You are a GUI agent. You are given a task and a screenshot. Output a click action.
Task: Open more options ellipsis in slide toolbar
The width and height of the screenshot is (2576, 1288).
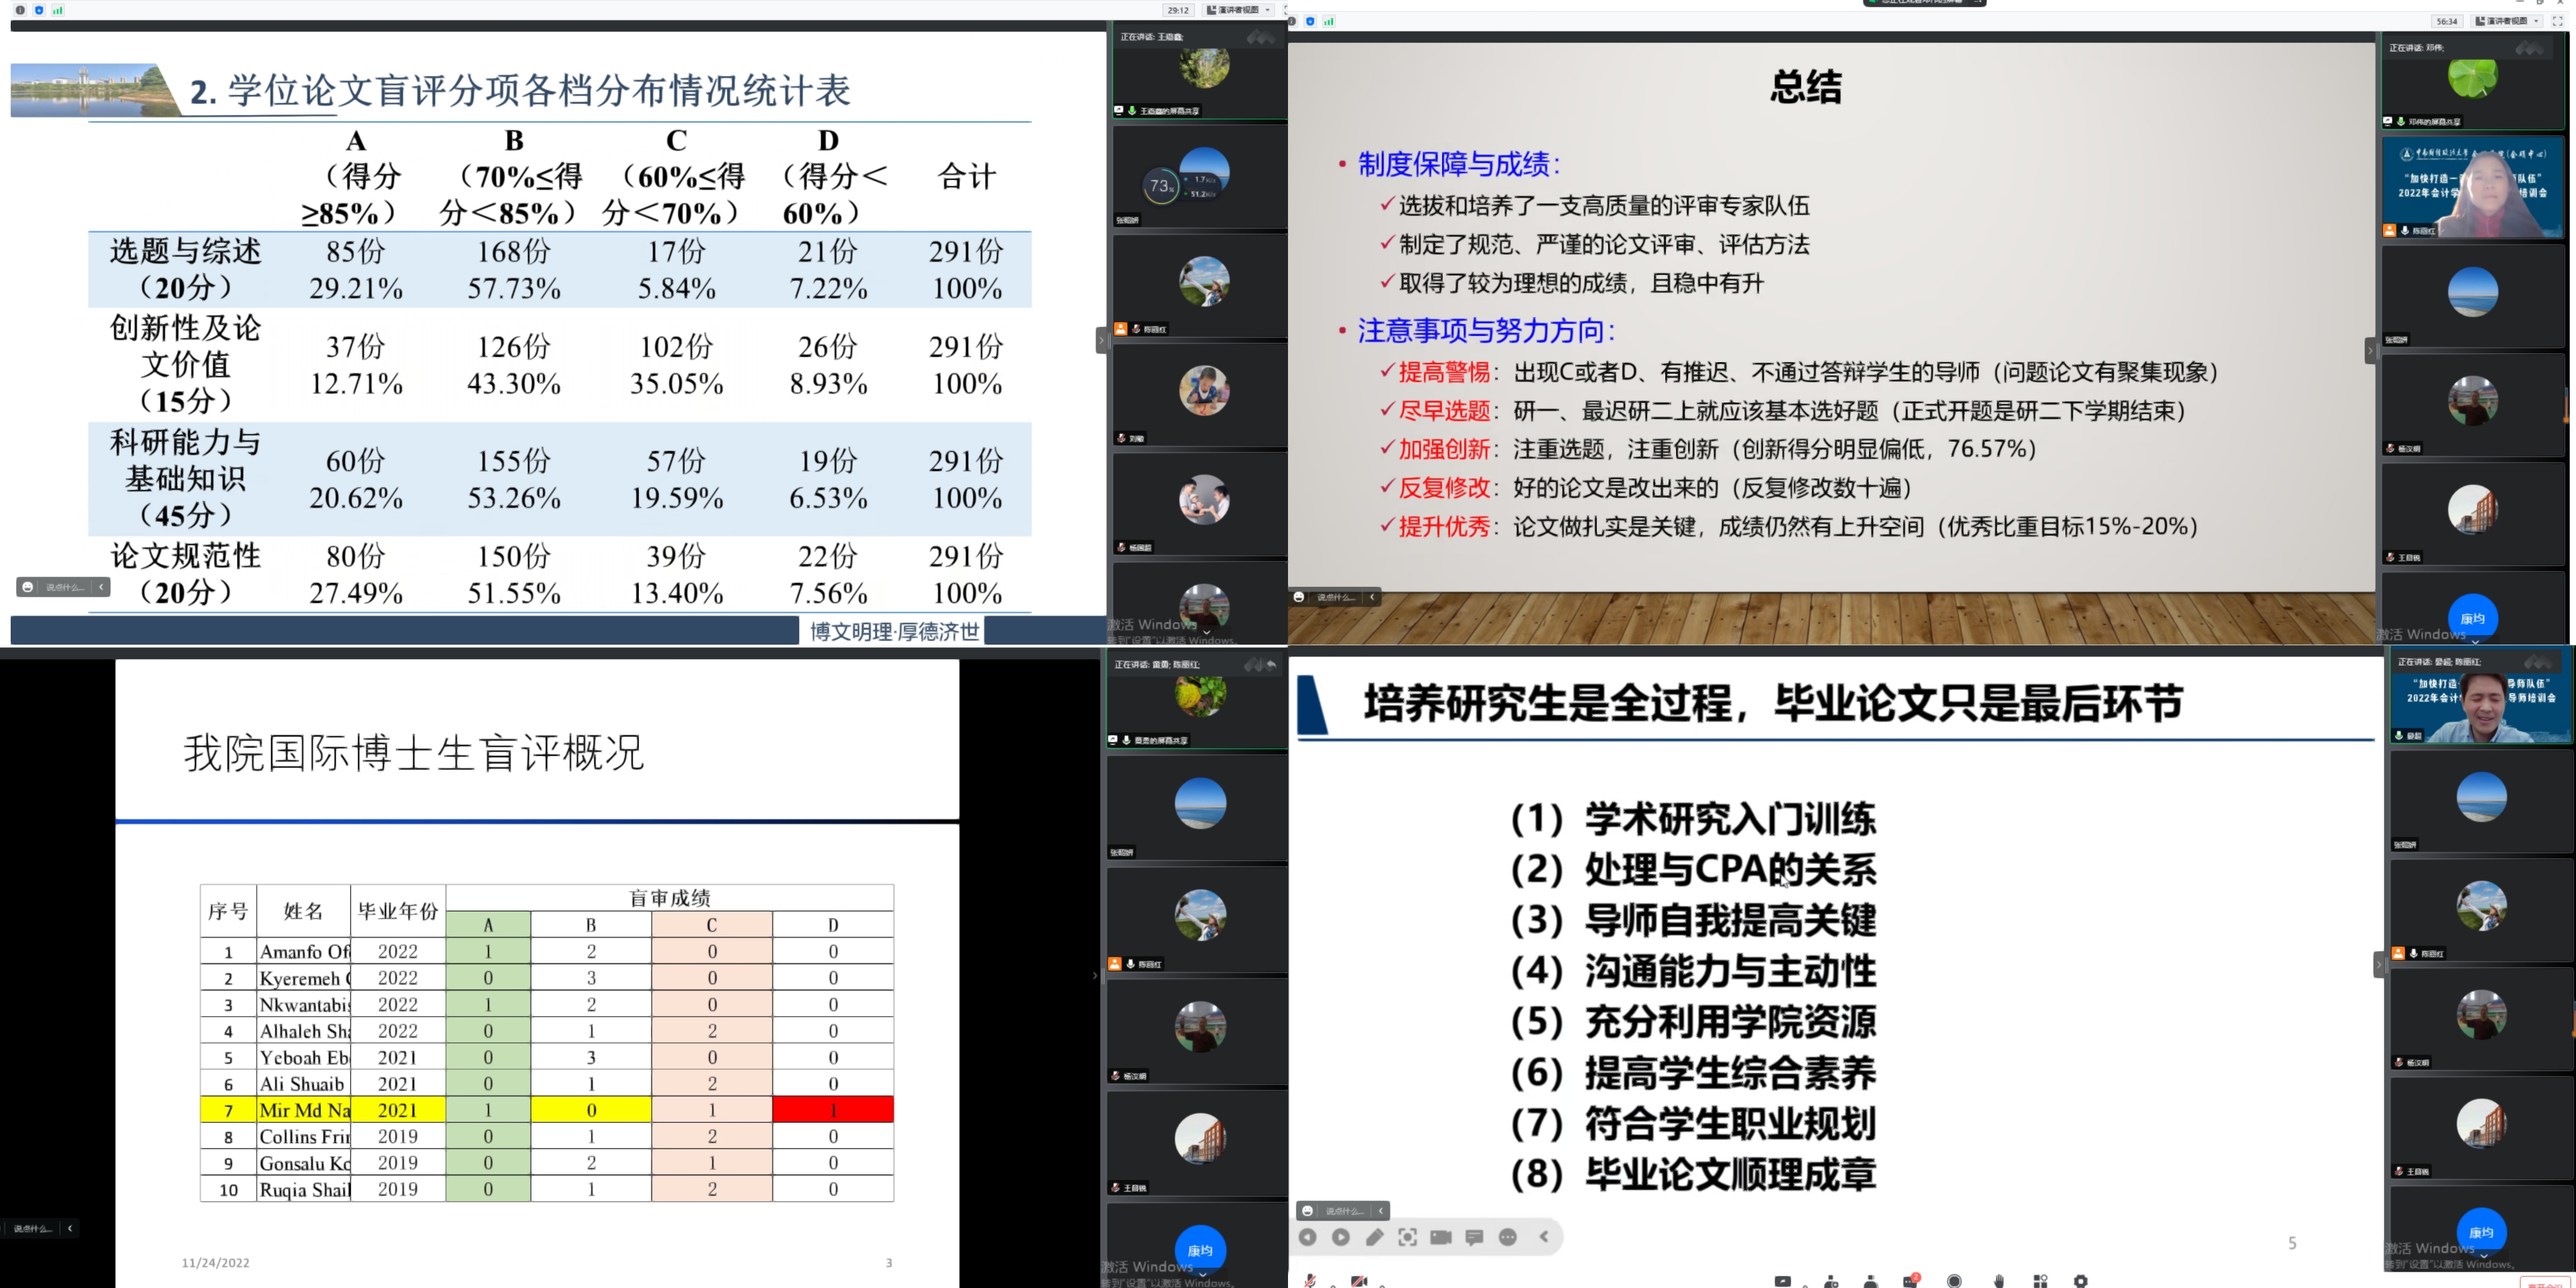tap(1508, 1237)
